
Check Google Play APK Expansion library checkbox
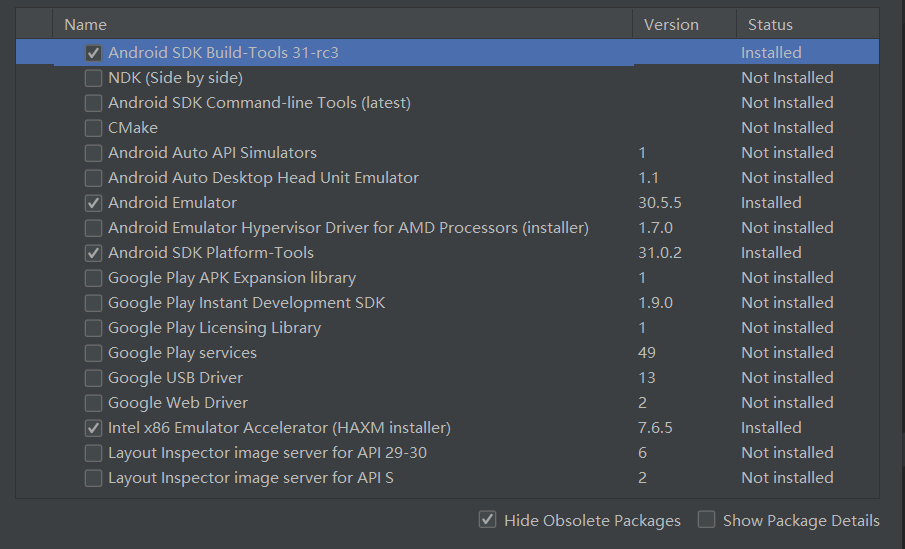coord(93,278)
